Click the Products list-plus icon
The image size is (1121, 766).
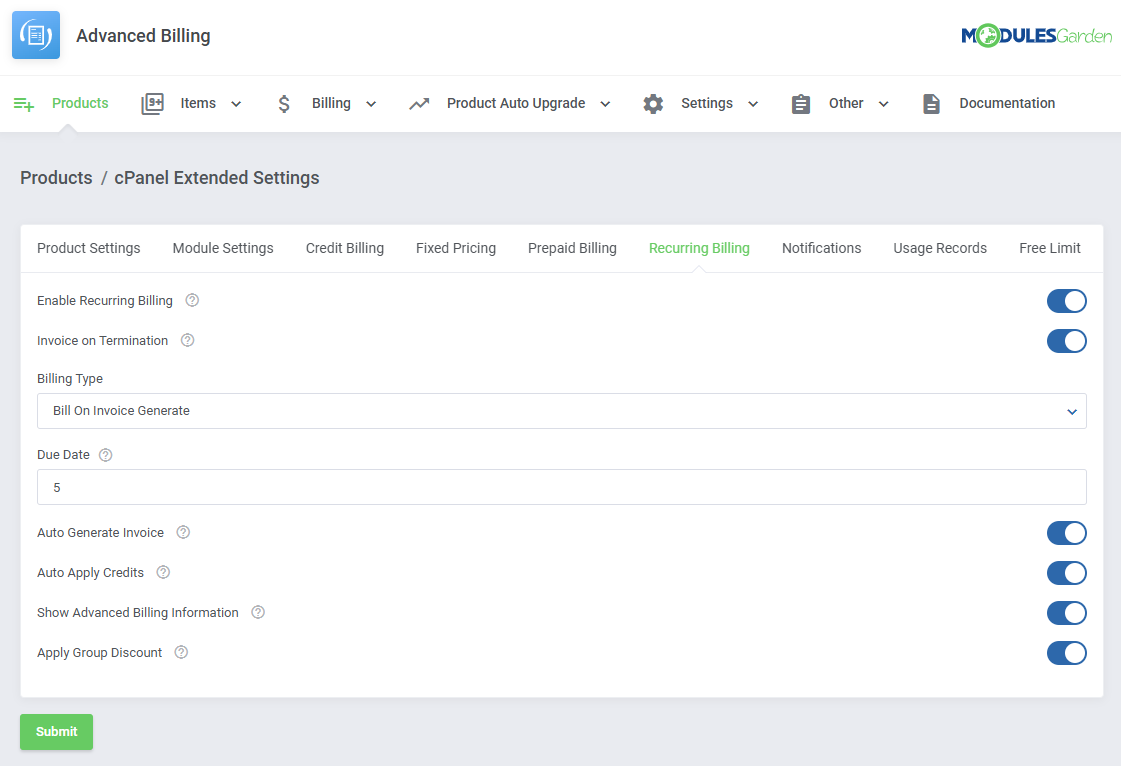click(x=24, y=104)
